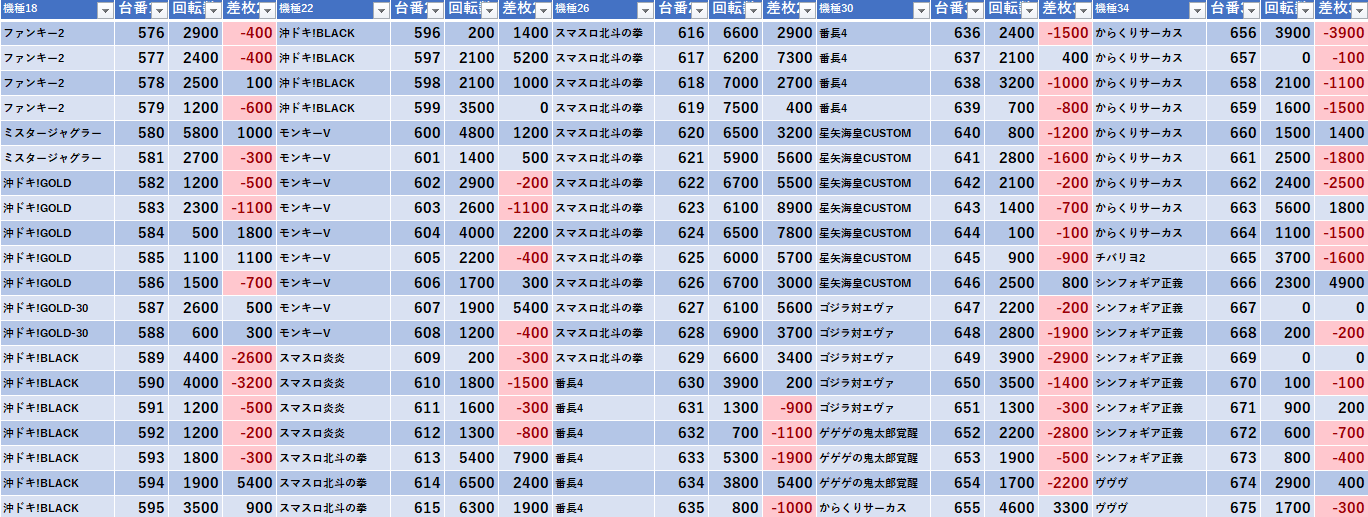1368x517 pixels.
Task: Select the 番長4 cell in row 630
Action: coord(603,383)
